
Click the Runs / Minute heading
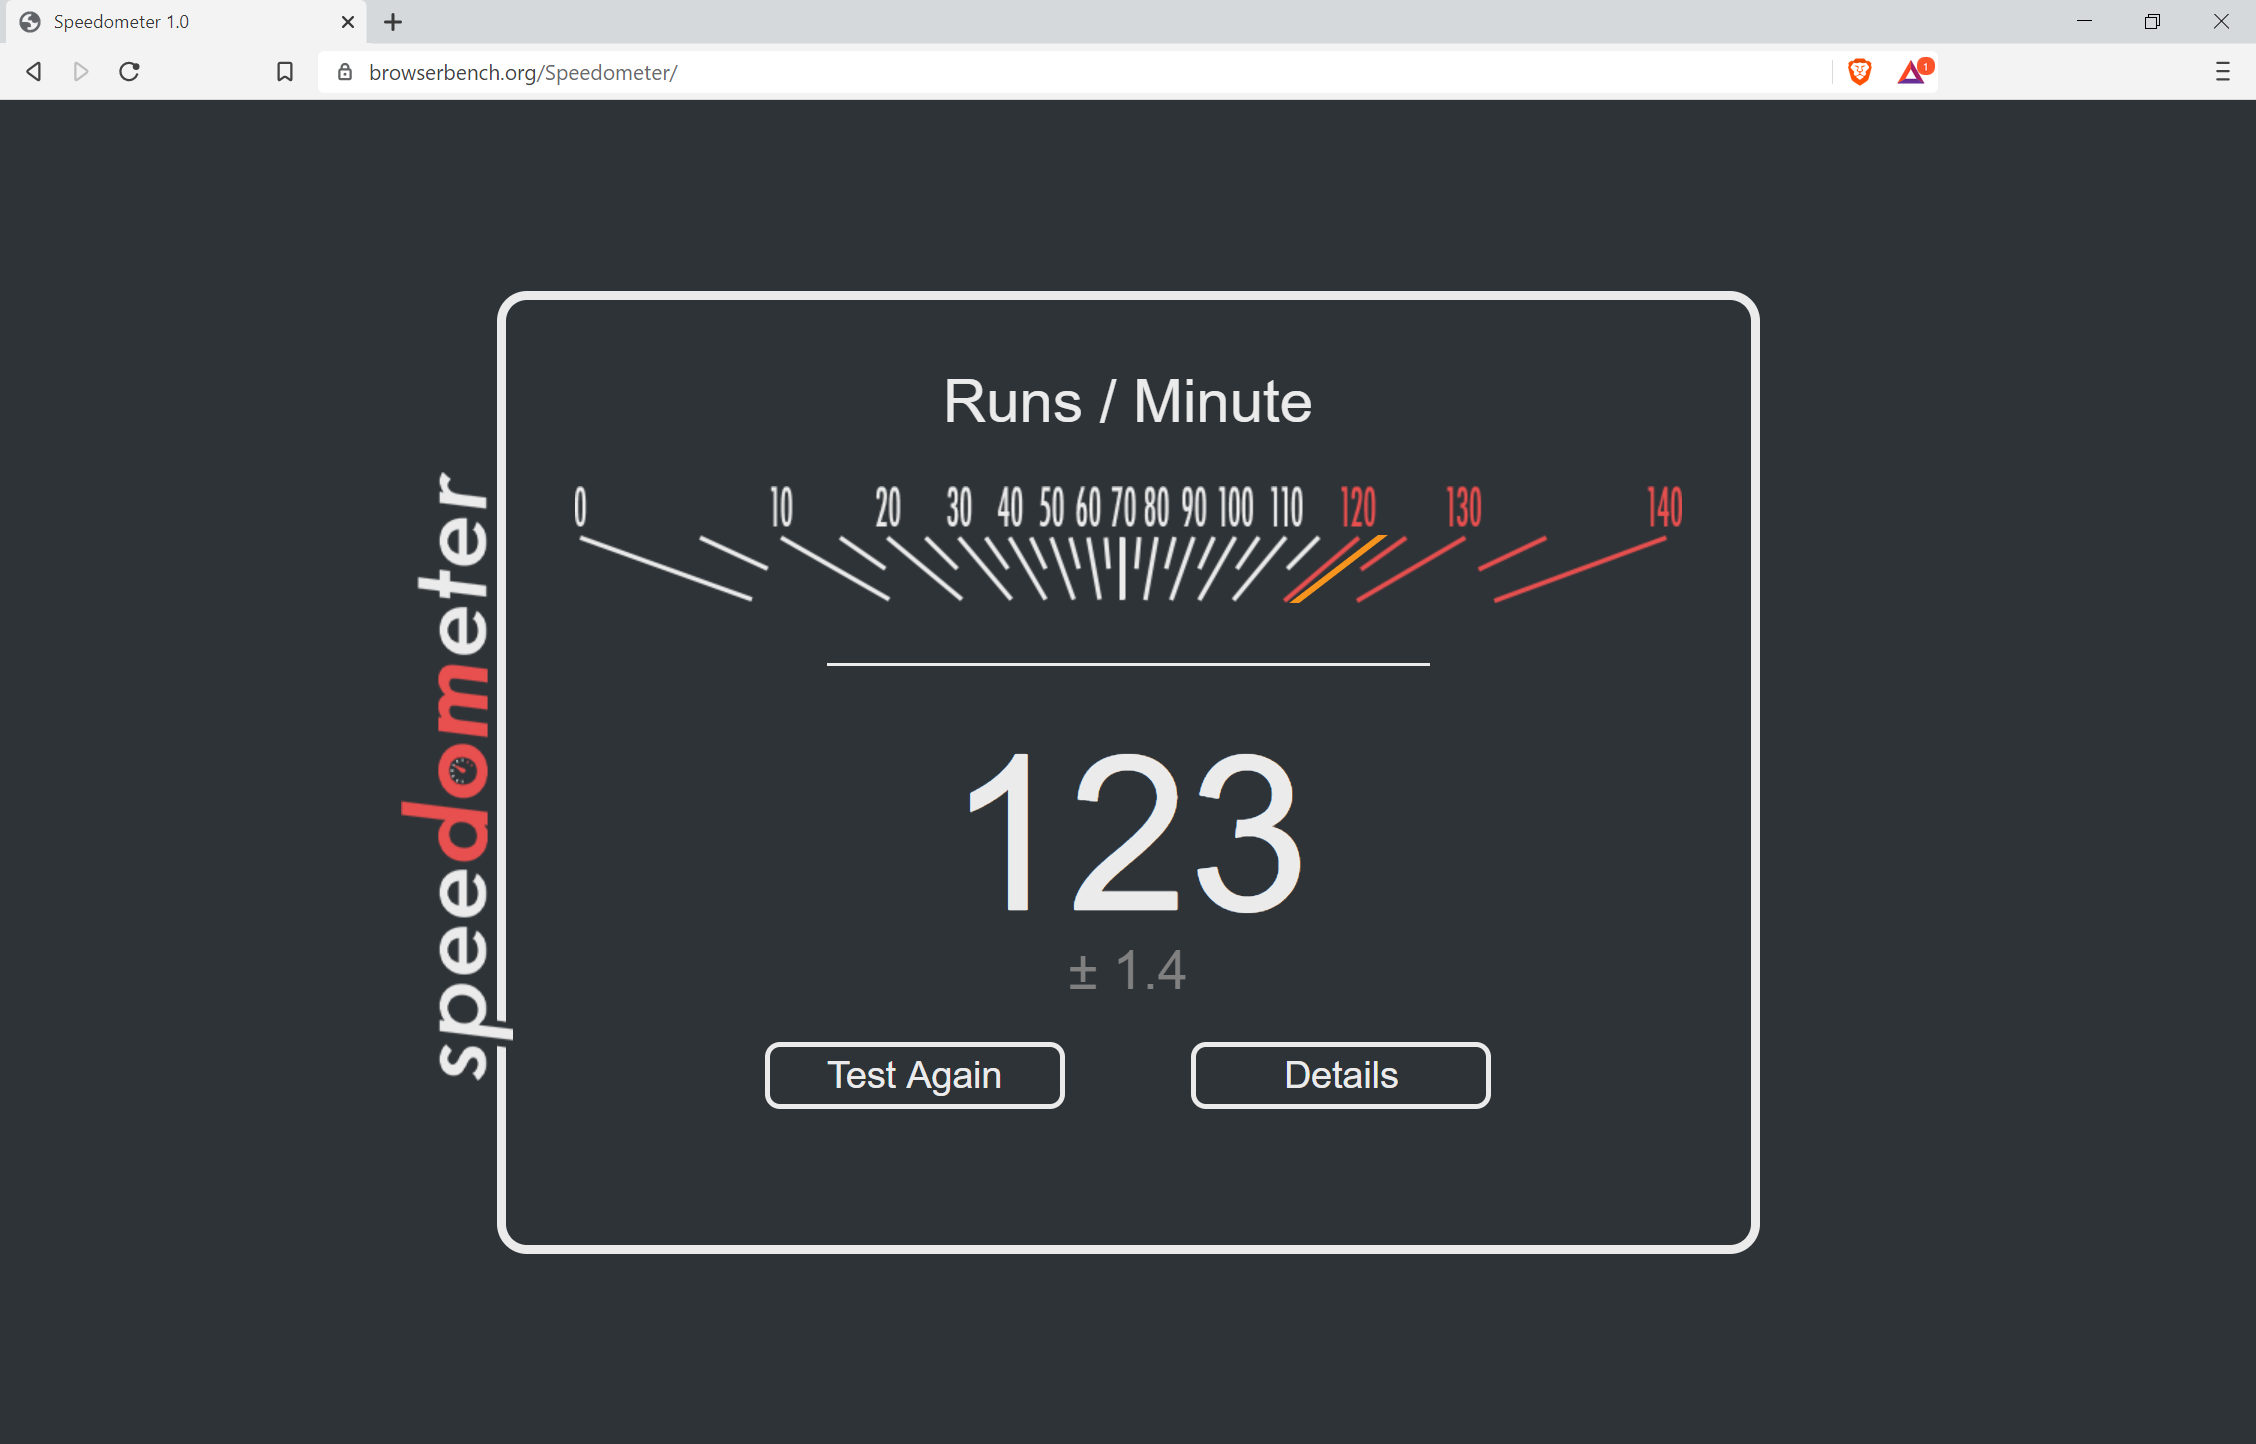pyautogui.click(x=1128, y=402)
